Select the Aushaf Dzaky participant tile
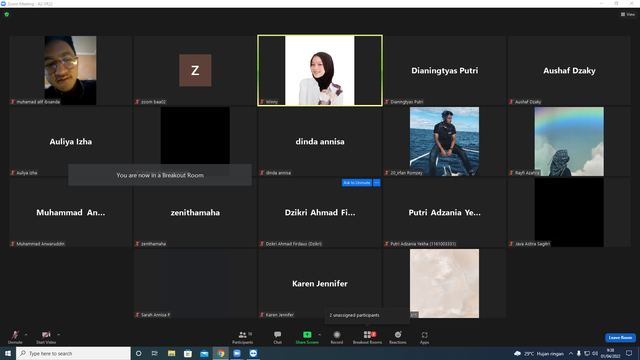 569,70
